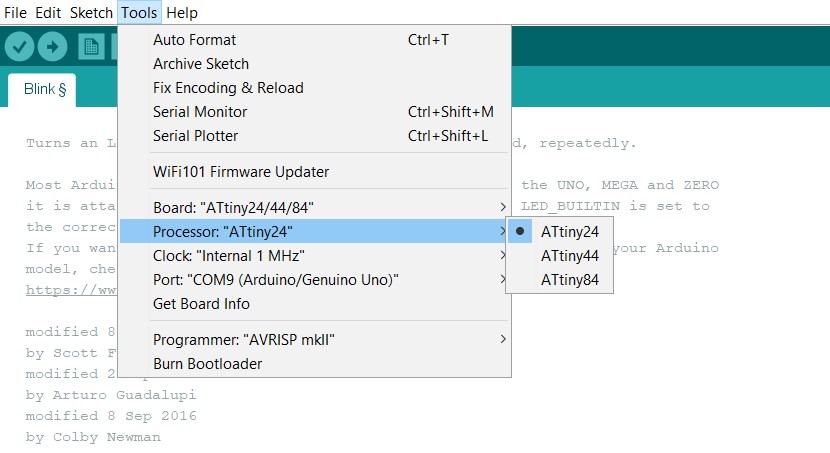
Task: Click the New sketch document icon
Action: point(92,46)
